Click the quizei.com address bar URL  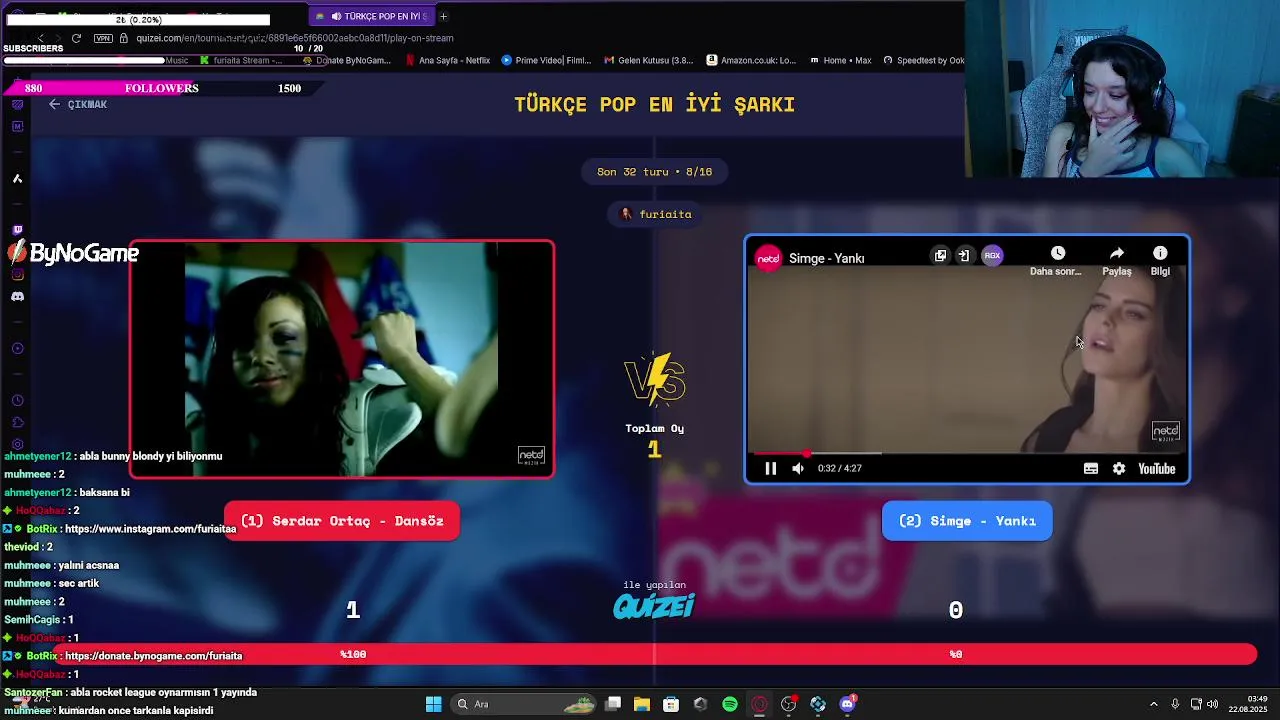(295, 38)
